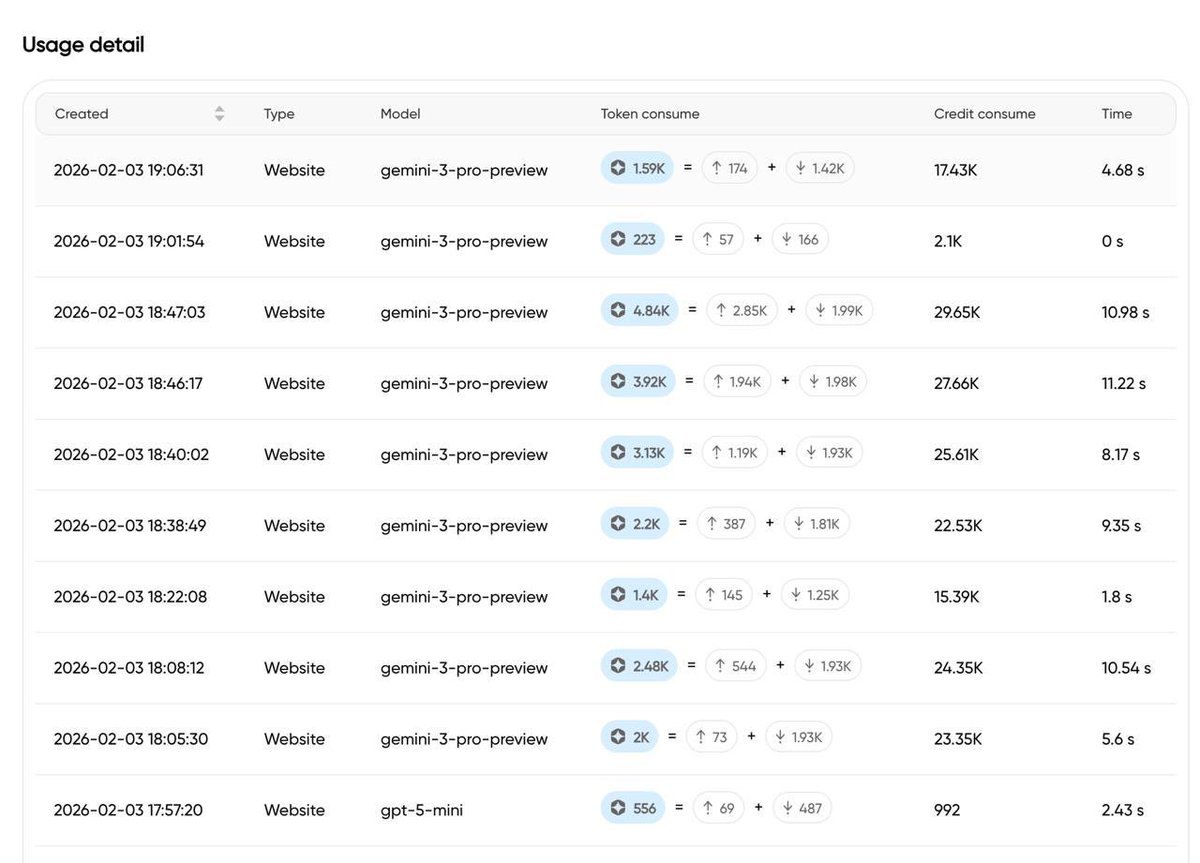The image size is (1200, 863).
Task: Click input tokens pill showing 174
Action: [730, 168]
